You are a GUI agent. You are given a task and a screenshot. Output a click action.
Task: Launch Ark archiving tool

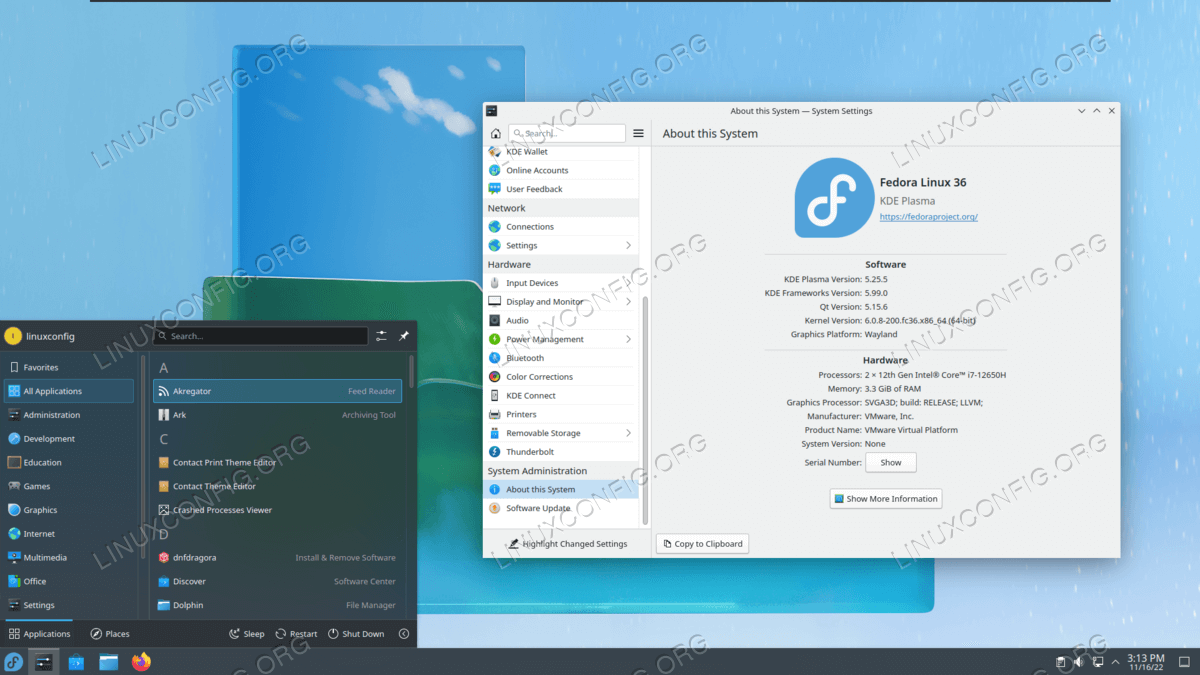277,415
